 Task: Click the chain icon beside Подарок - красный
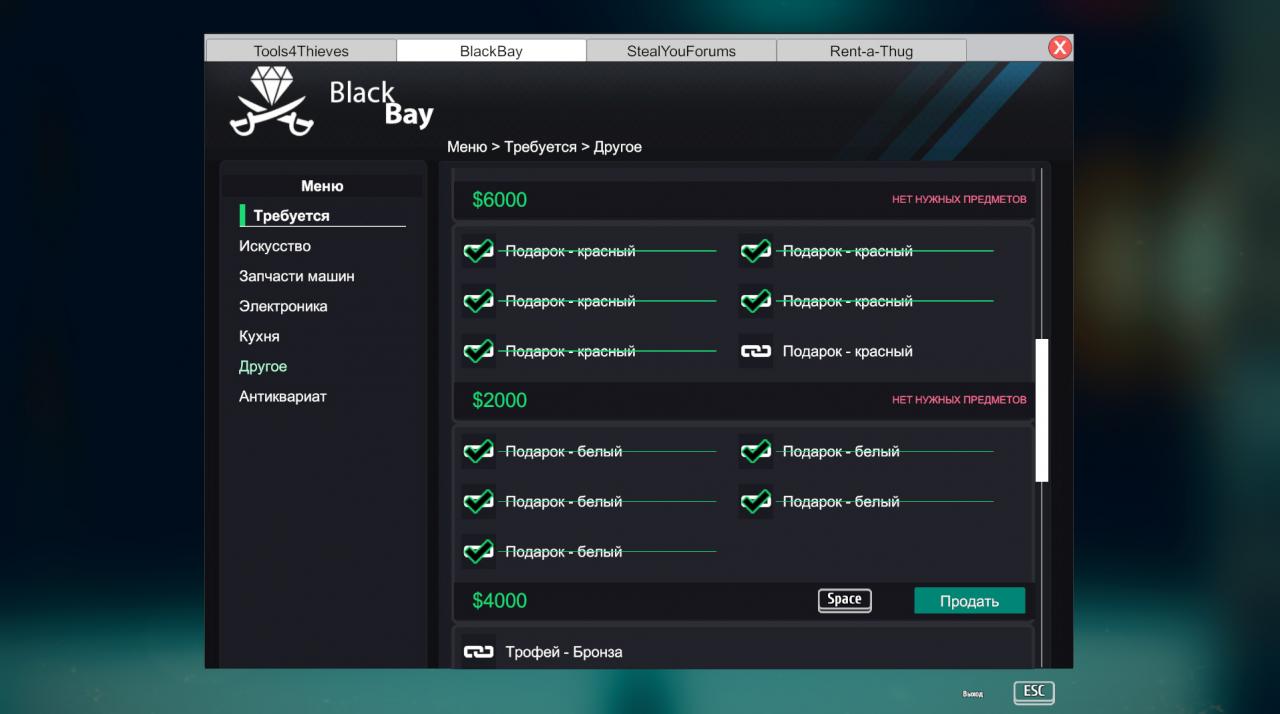755,351
